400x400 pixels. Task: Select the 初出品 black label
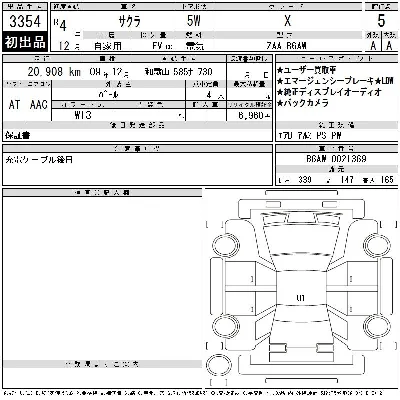click(25, 42)
